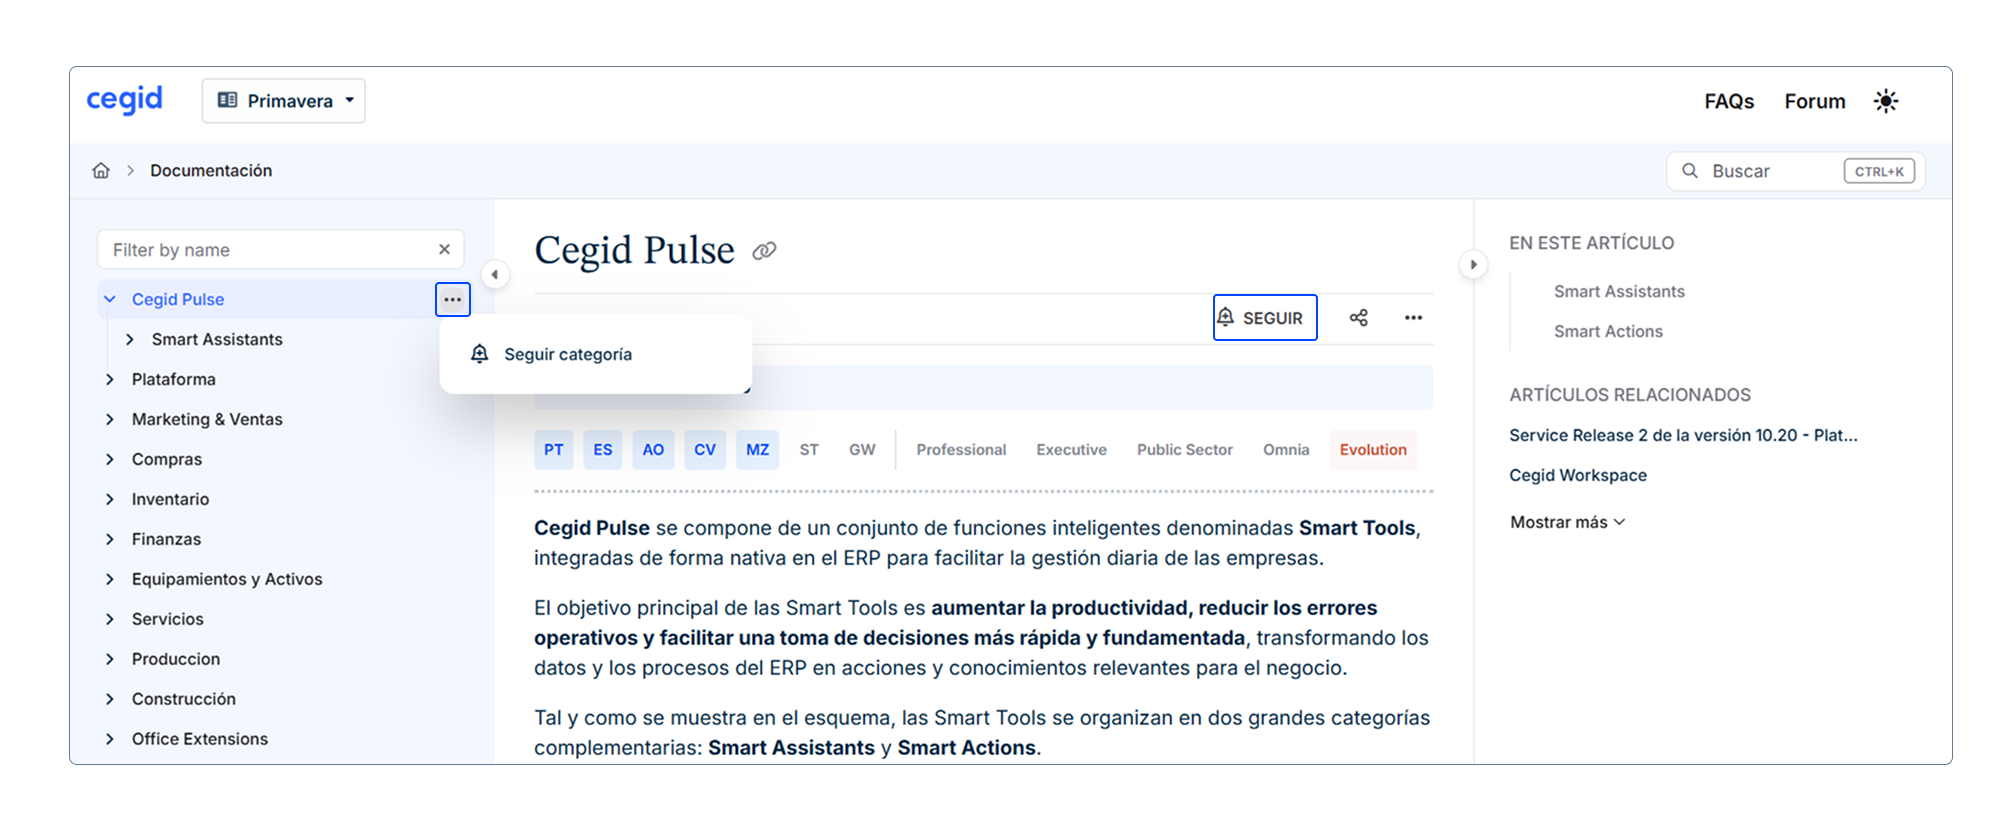
Task: Focus the Buscar search field
Action: 1795,171
